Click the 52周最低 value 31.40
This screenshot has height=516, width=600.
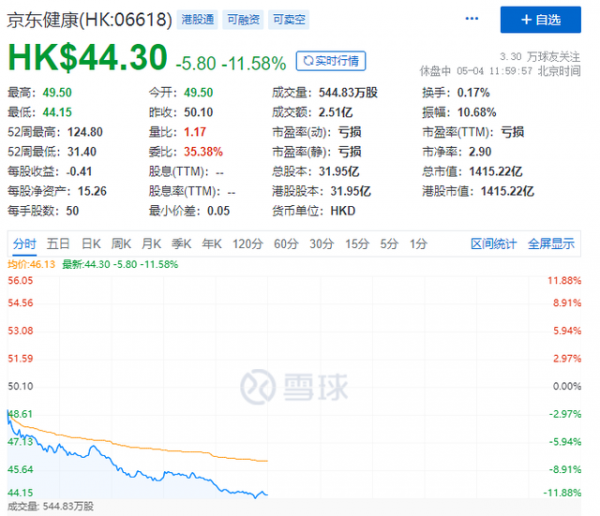82,152
